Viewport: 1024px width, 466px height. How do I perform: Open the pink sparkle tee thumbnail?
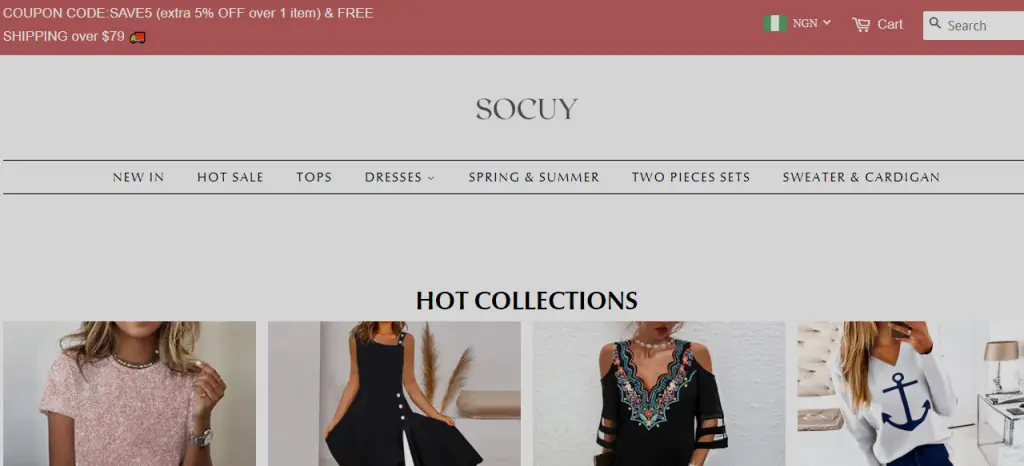(129, 394)
